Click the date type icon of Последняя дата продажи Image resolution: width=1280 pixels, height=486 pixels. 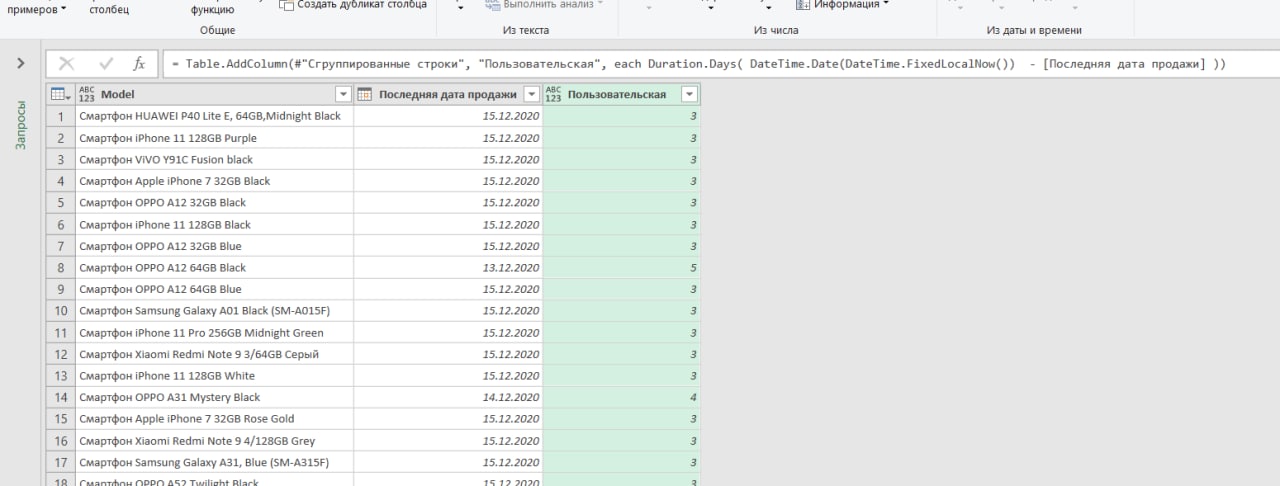click(x=365, y=94)
